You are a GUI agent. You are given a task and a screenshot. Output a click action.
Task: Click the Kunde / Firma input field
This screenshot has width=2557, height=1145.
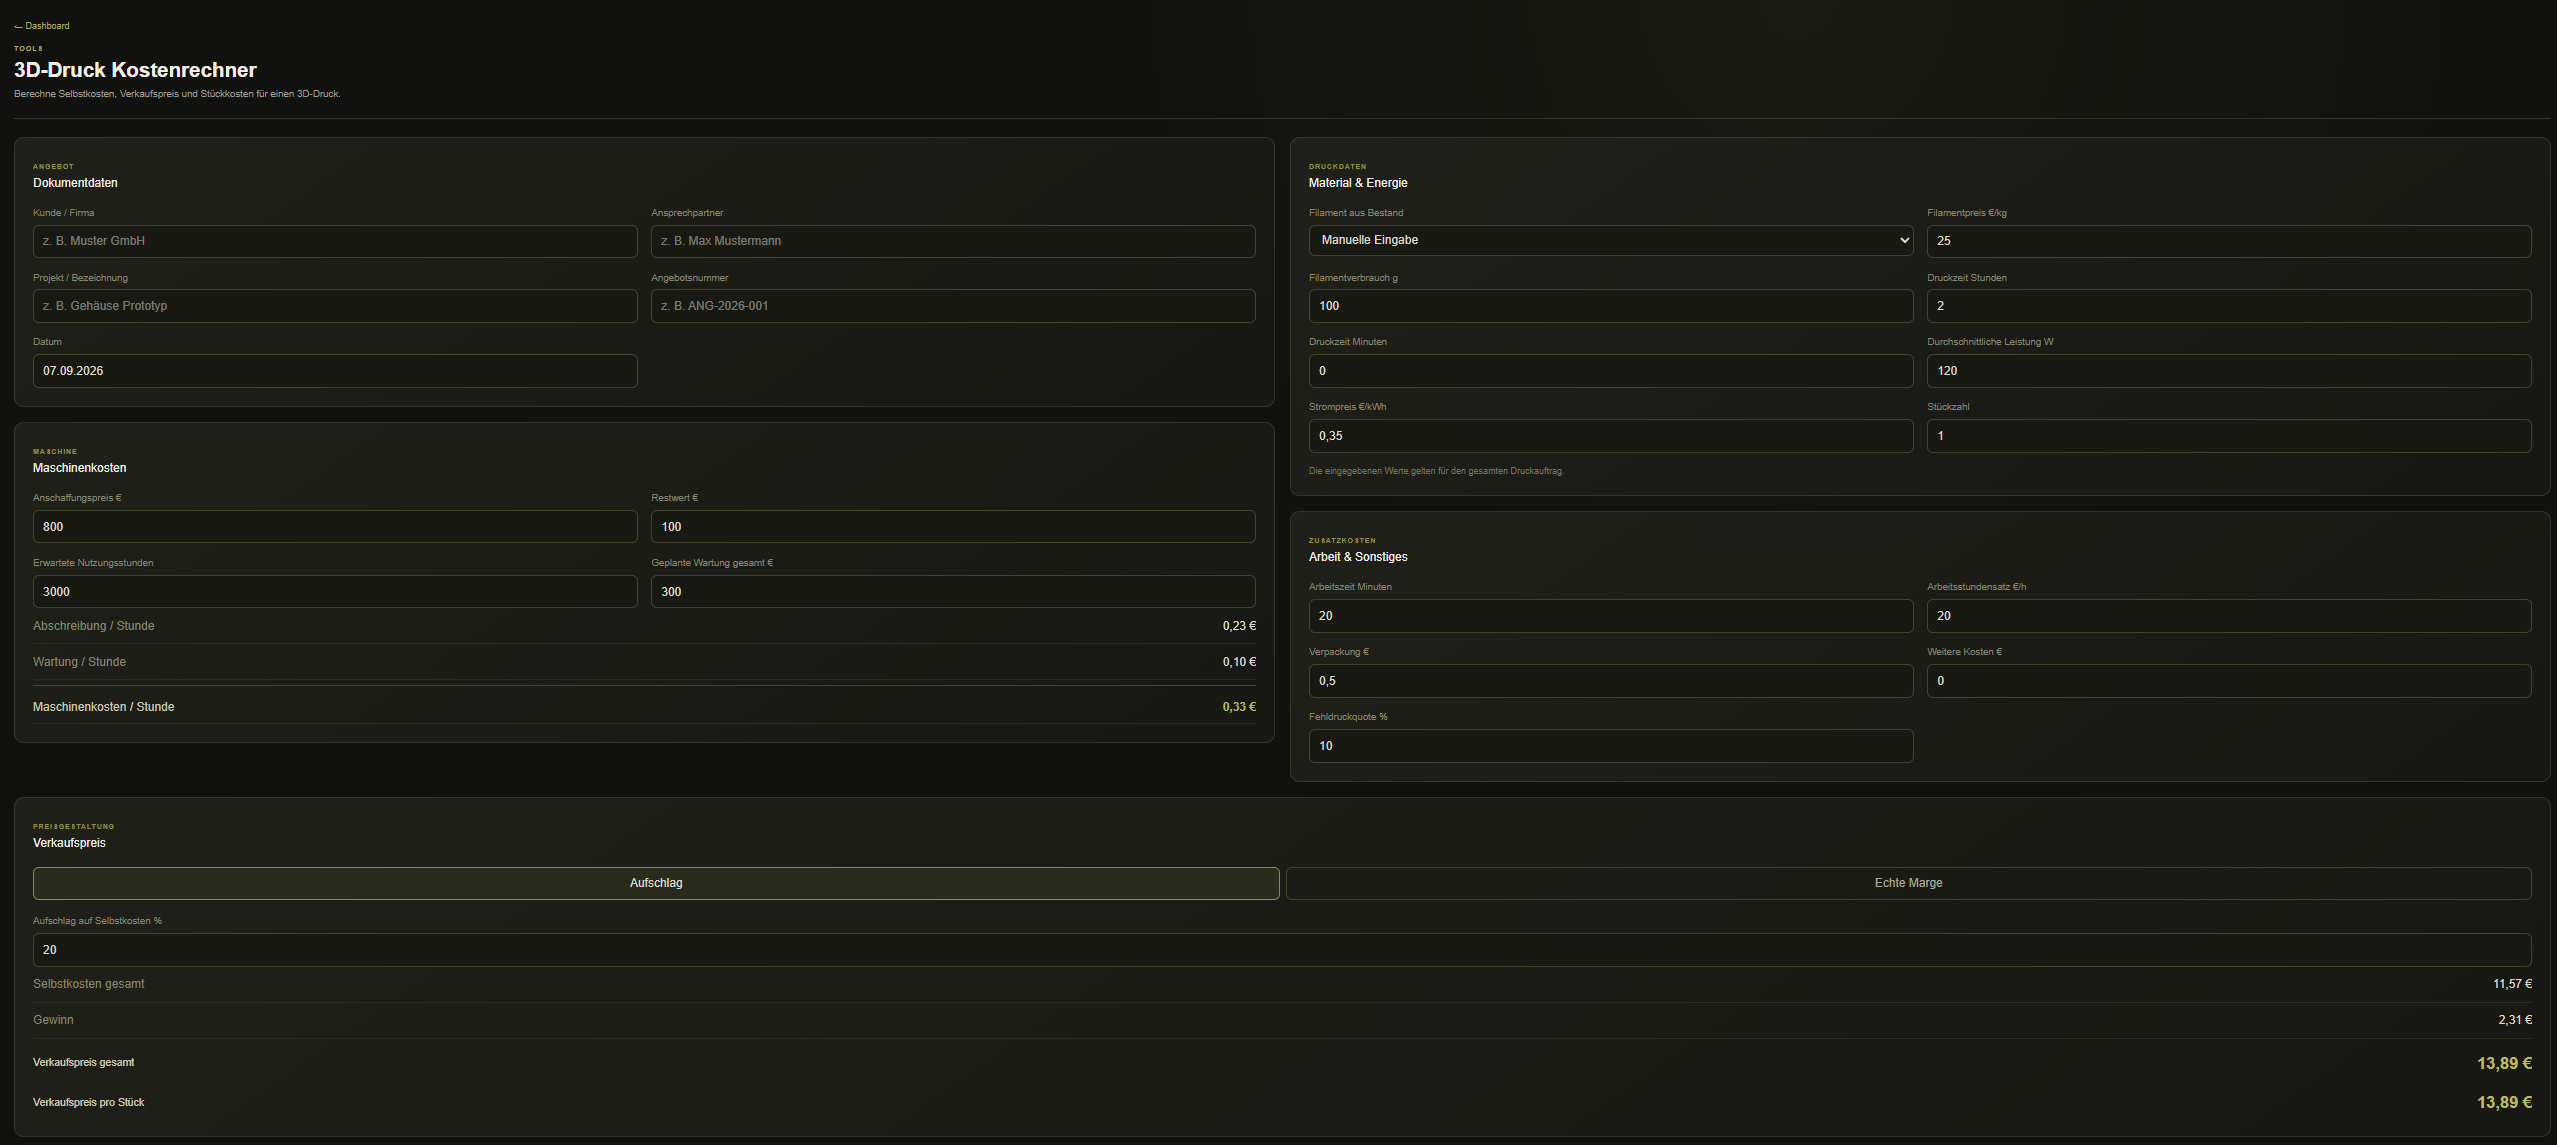coord(335,241)
